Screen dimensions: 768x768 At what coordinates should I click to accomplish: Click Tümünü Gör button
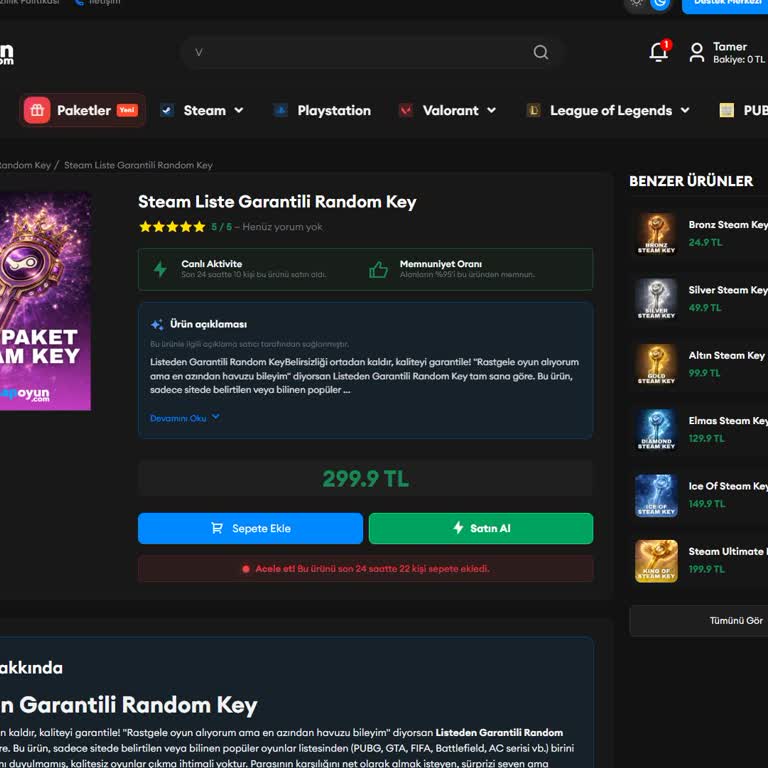pos(698,621)
